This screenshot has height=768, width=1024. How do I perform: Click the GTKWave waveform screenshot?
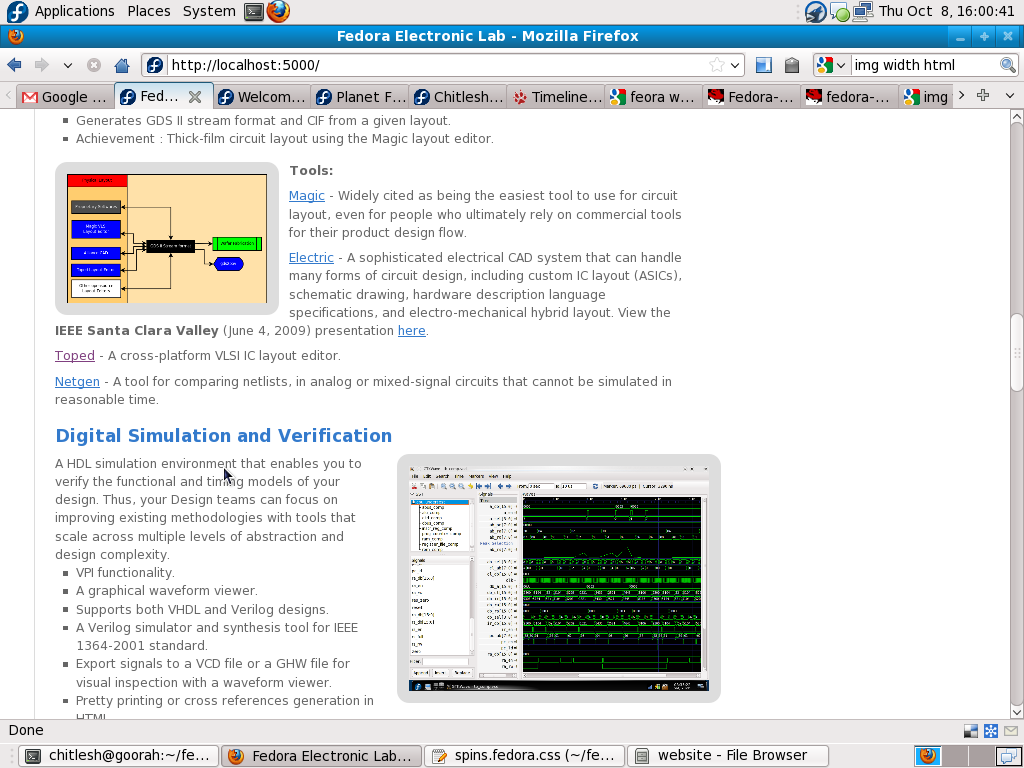(558, 578)
